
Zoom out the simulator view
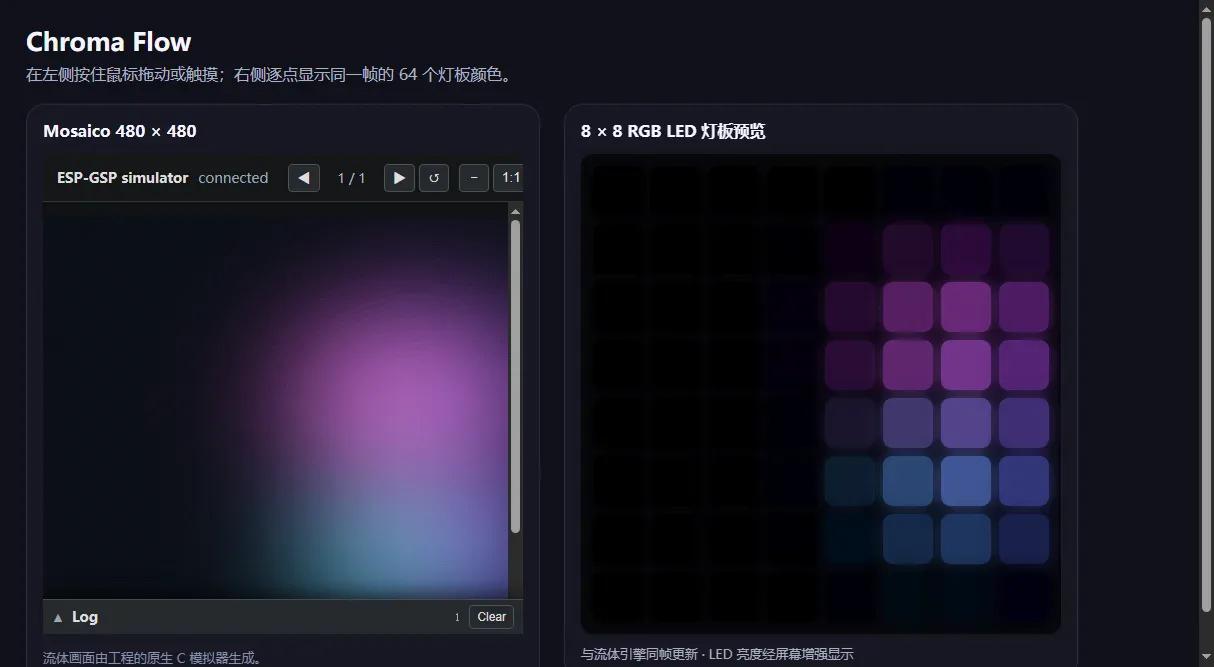tap(474, 178)
